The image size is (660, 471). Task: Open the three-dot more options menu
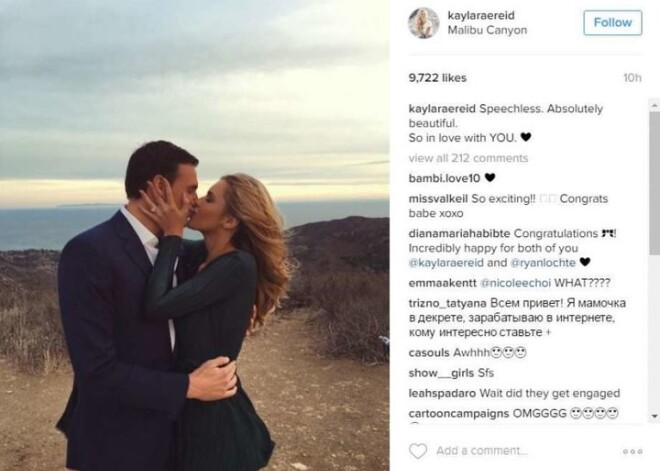631,451
